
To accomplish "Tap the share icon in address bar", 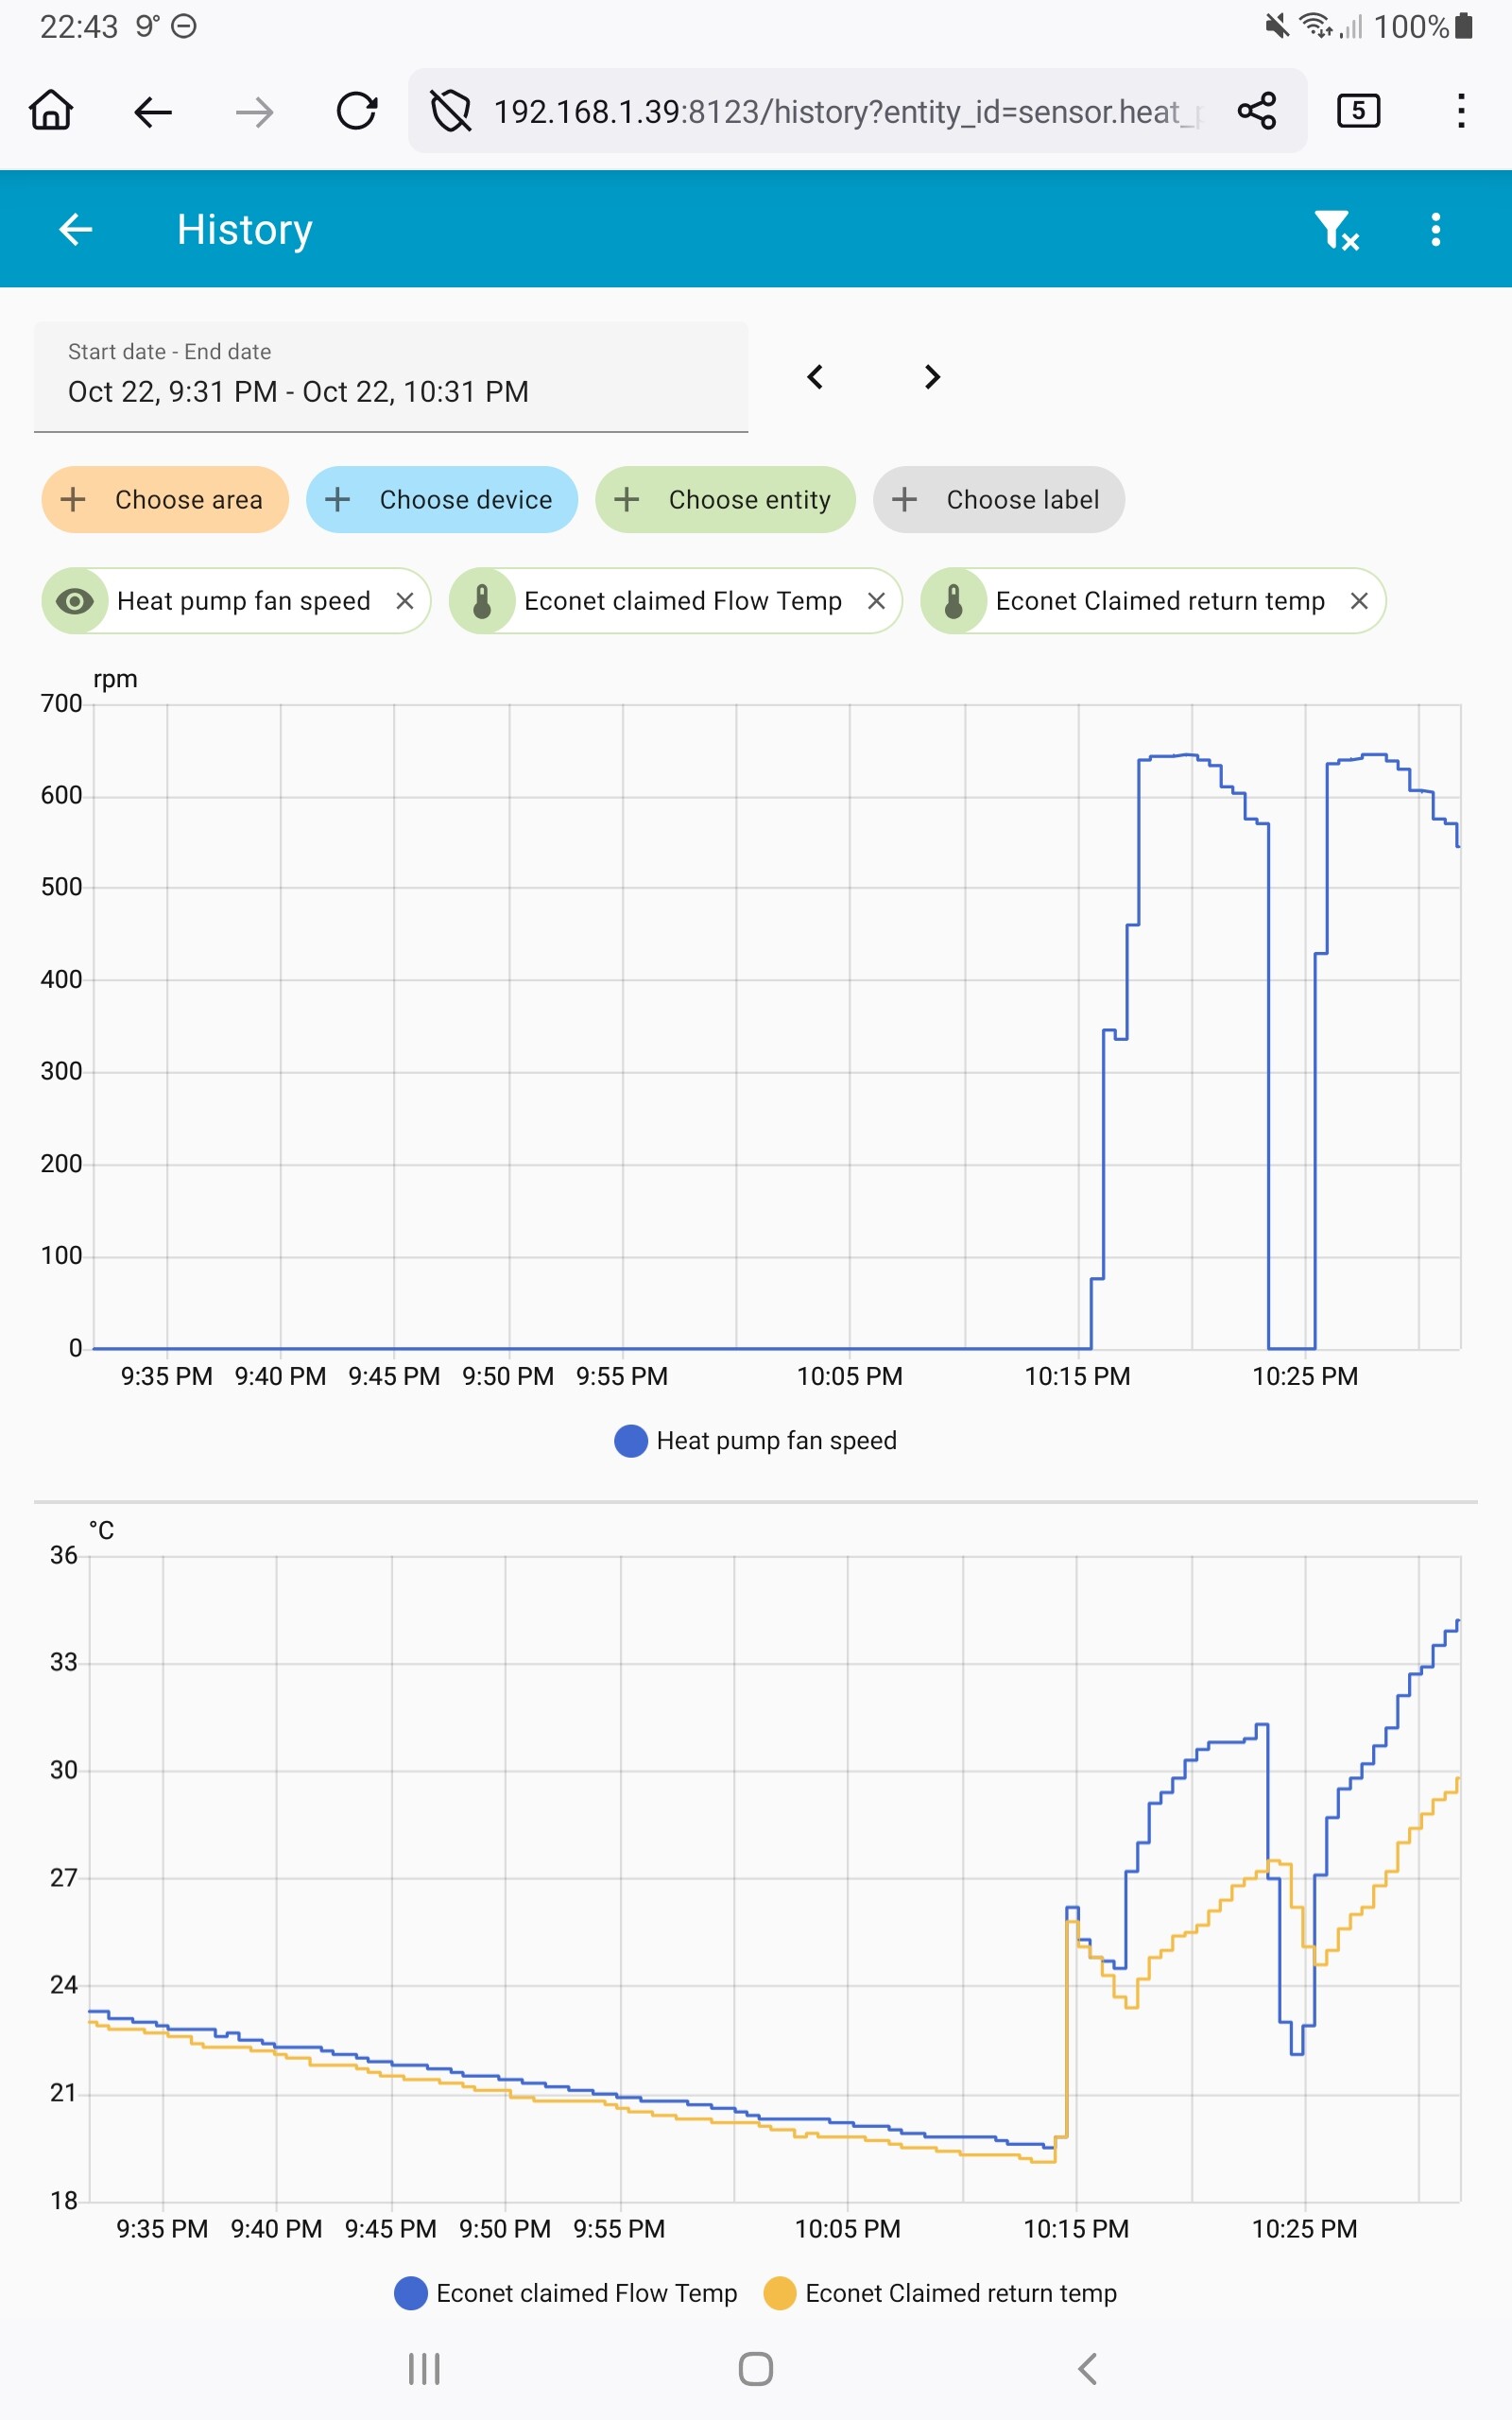I will tap(1256, 111).
